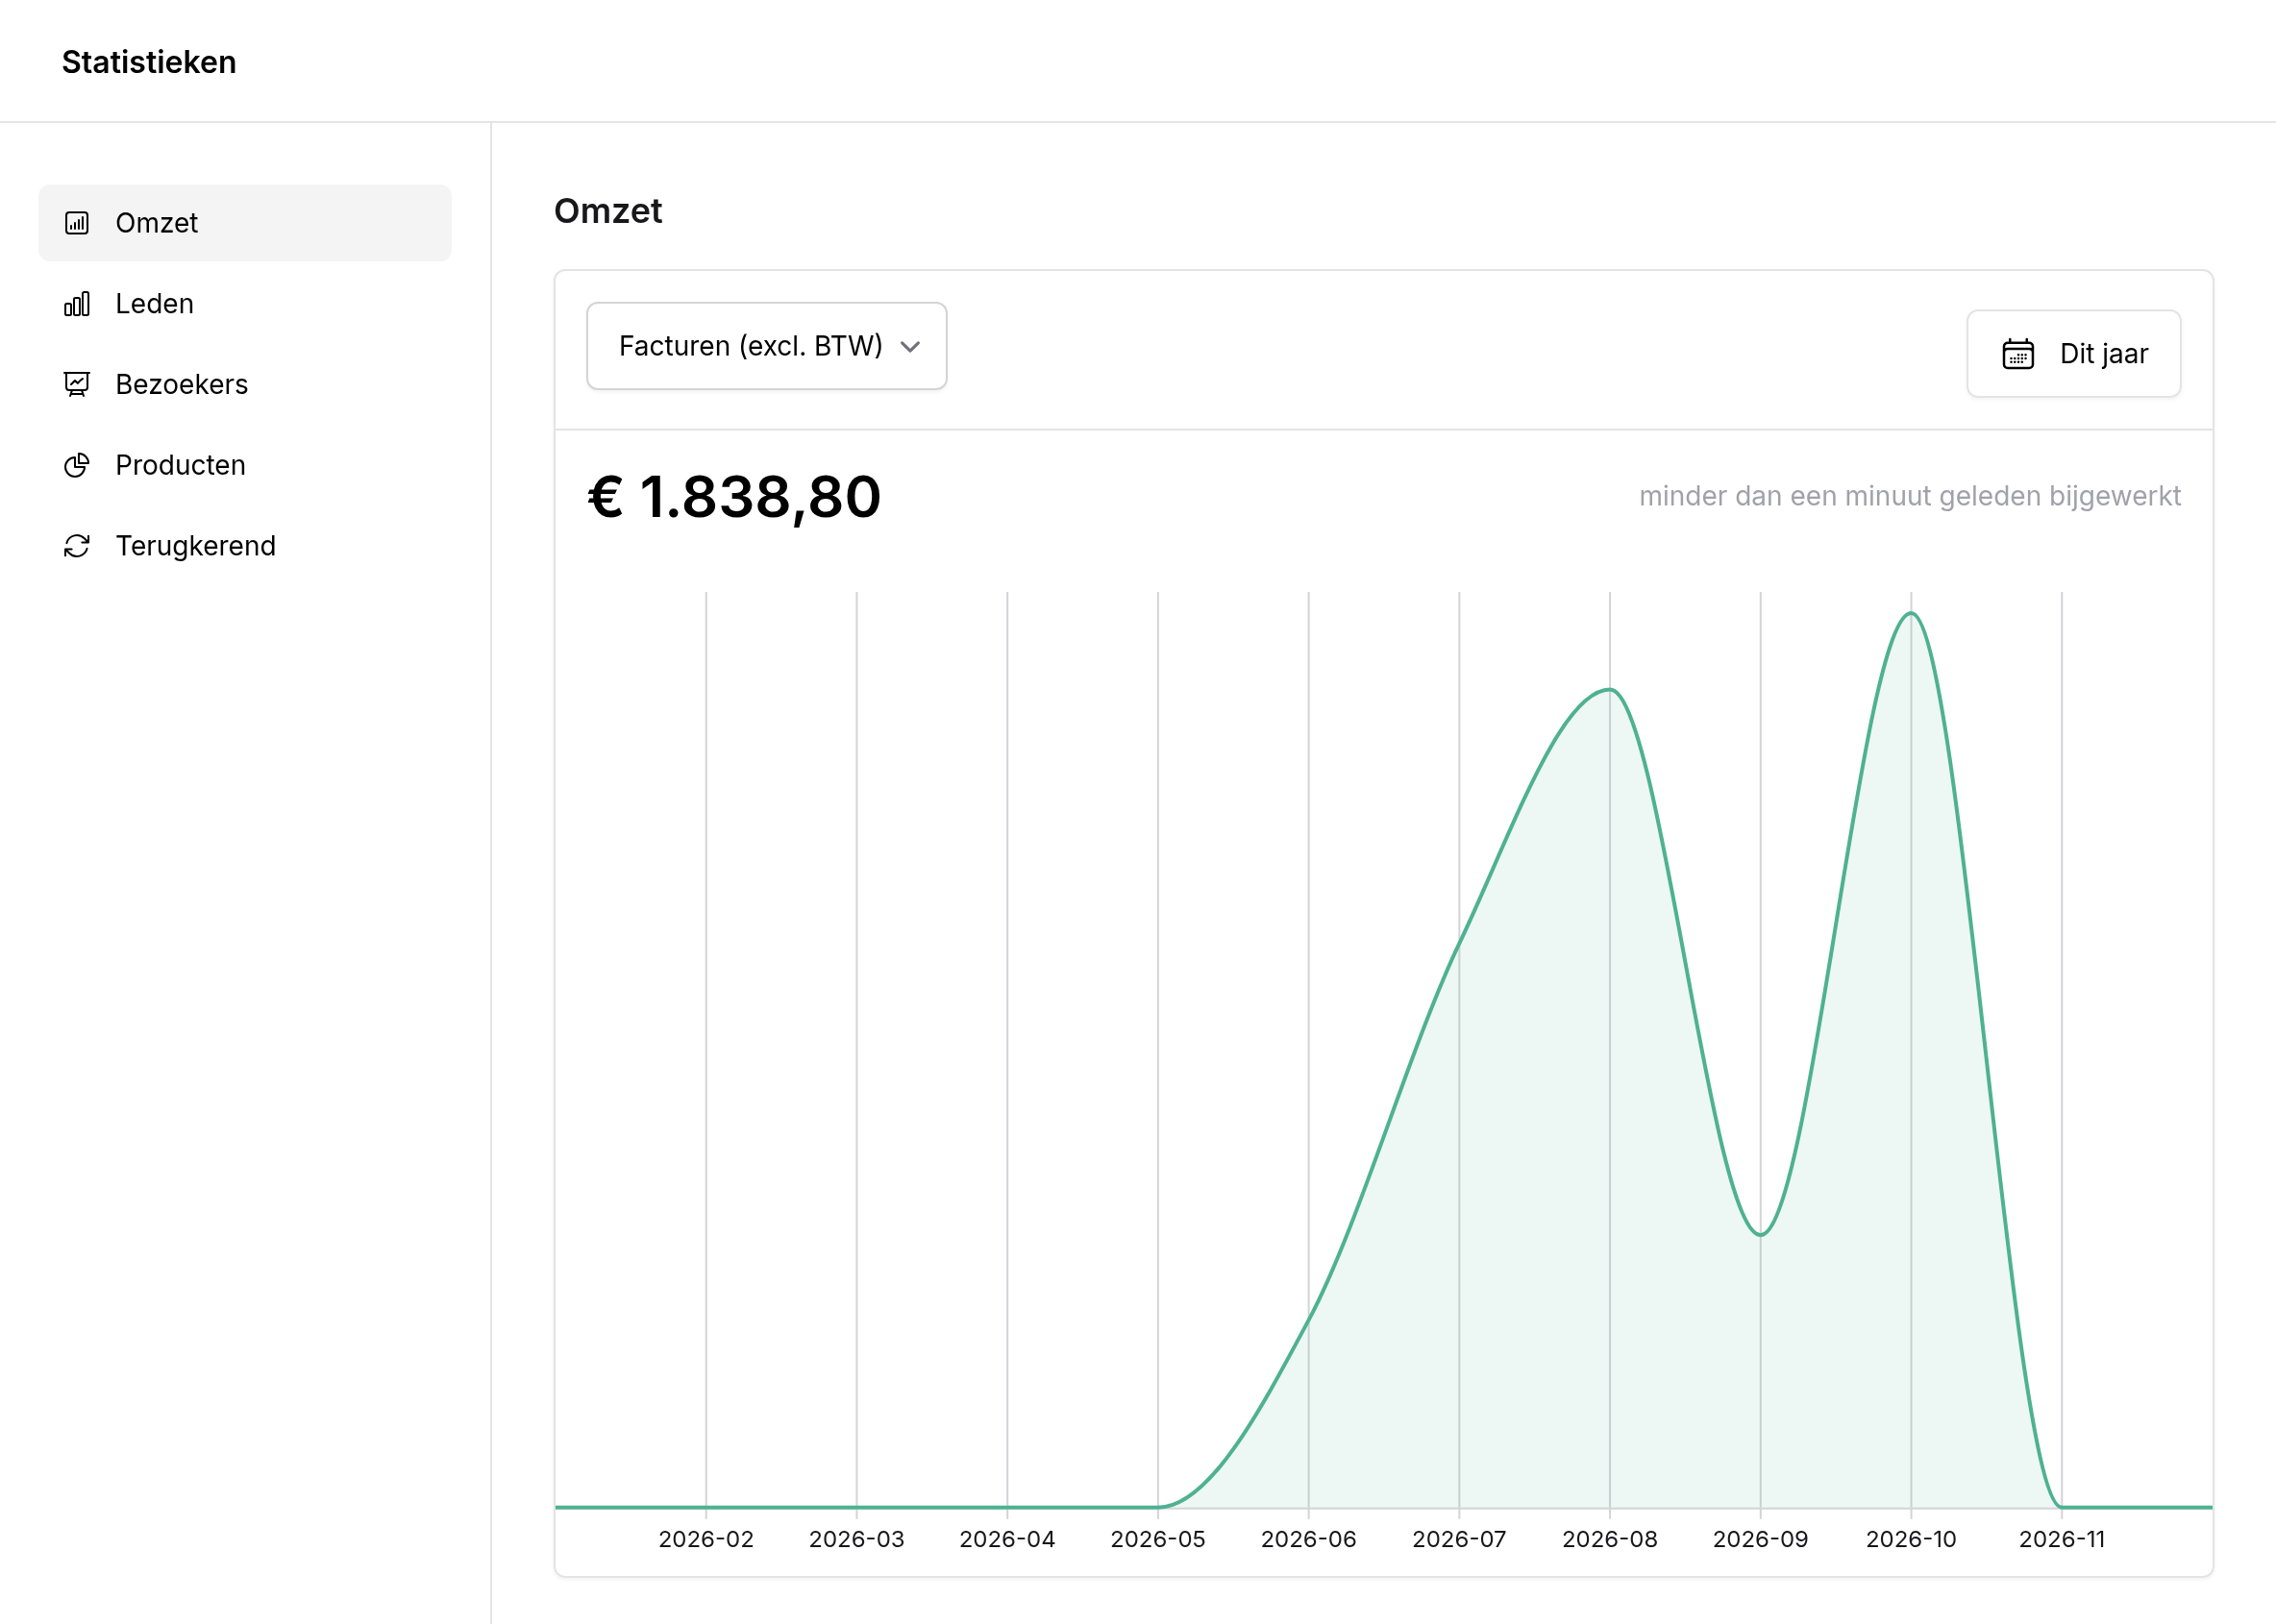Click the Leden bar graph icon

77,304
